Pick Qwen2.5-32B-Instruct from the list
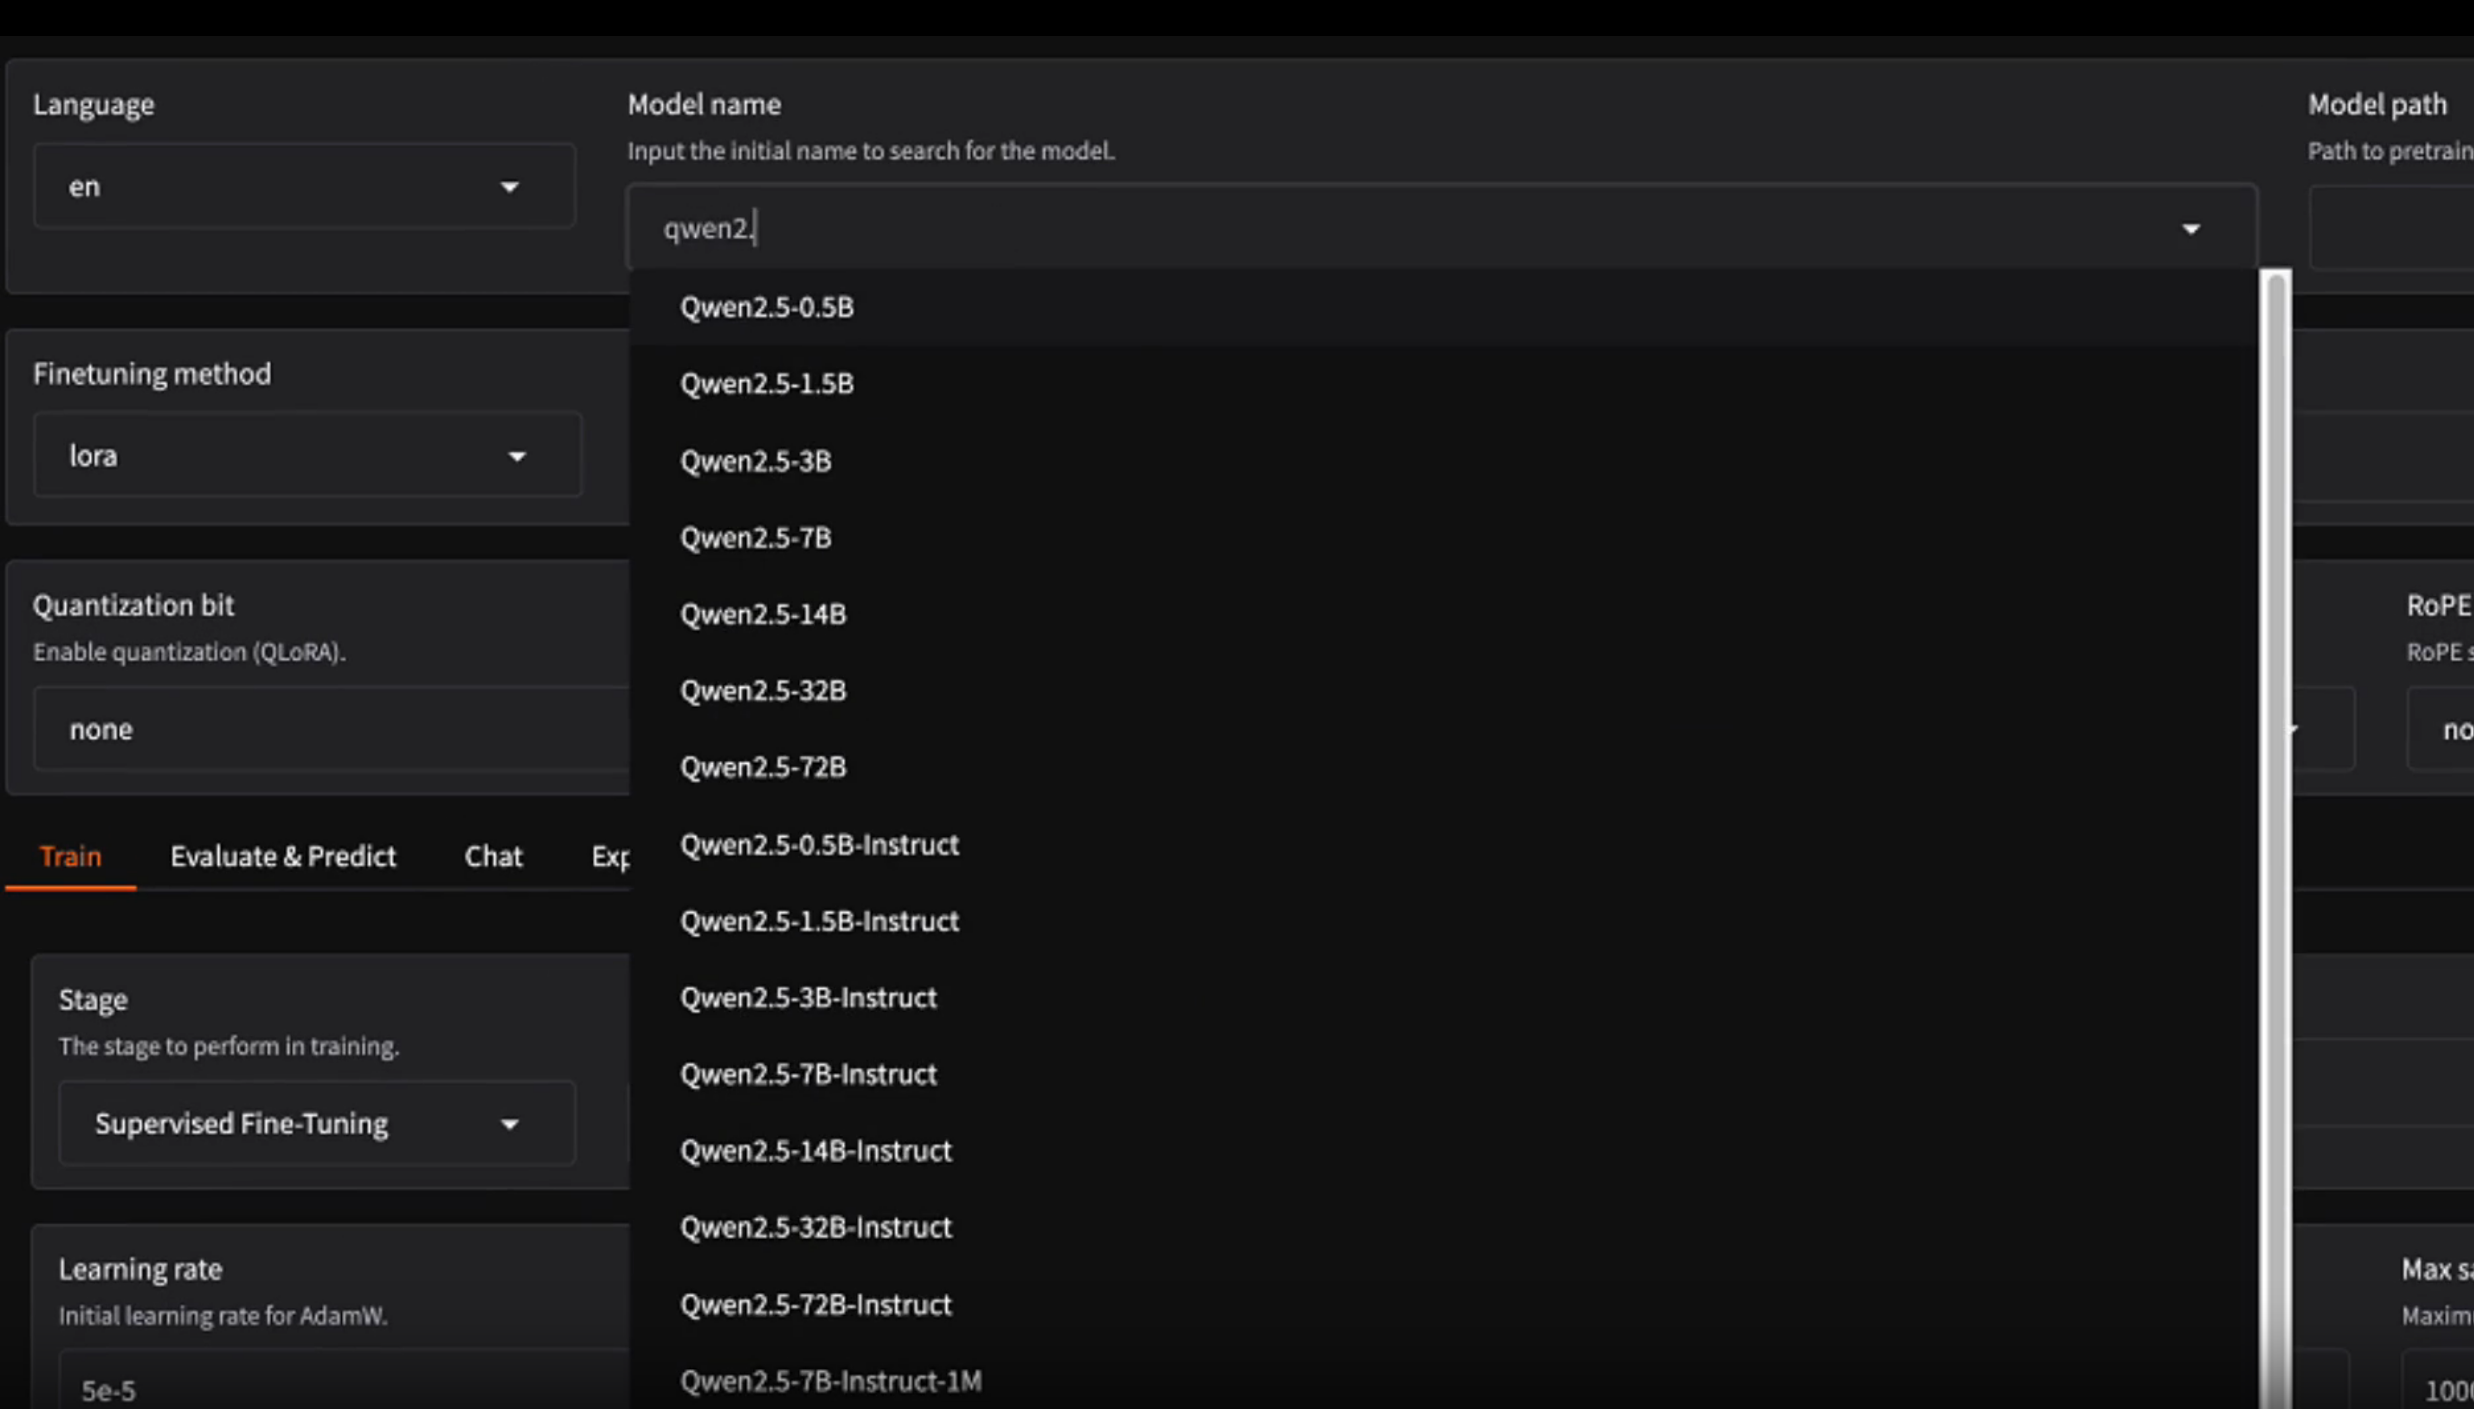 [1443, 1227]
